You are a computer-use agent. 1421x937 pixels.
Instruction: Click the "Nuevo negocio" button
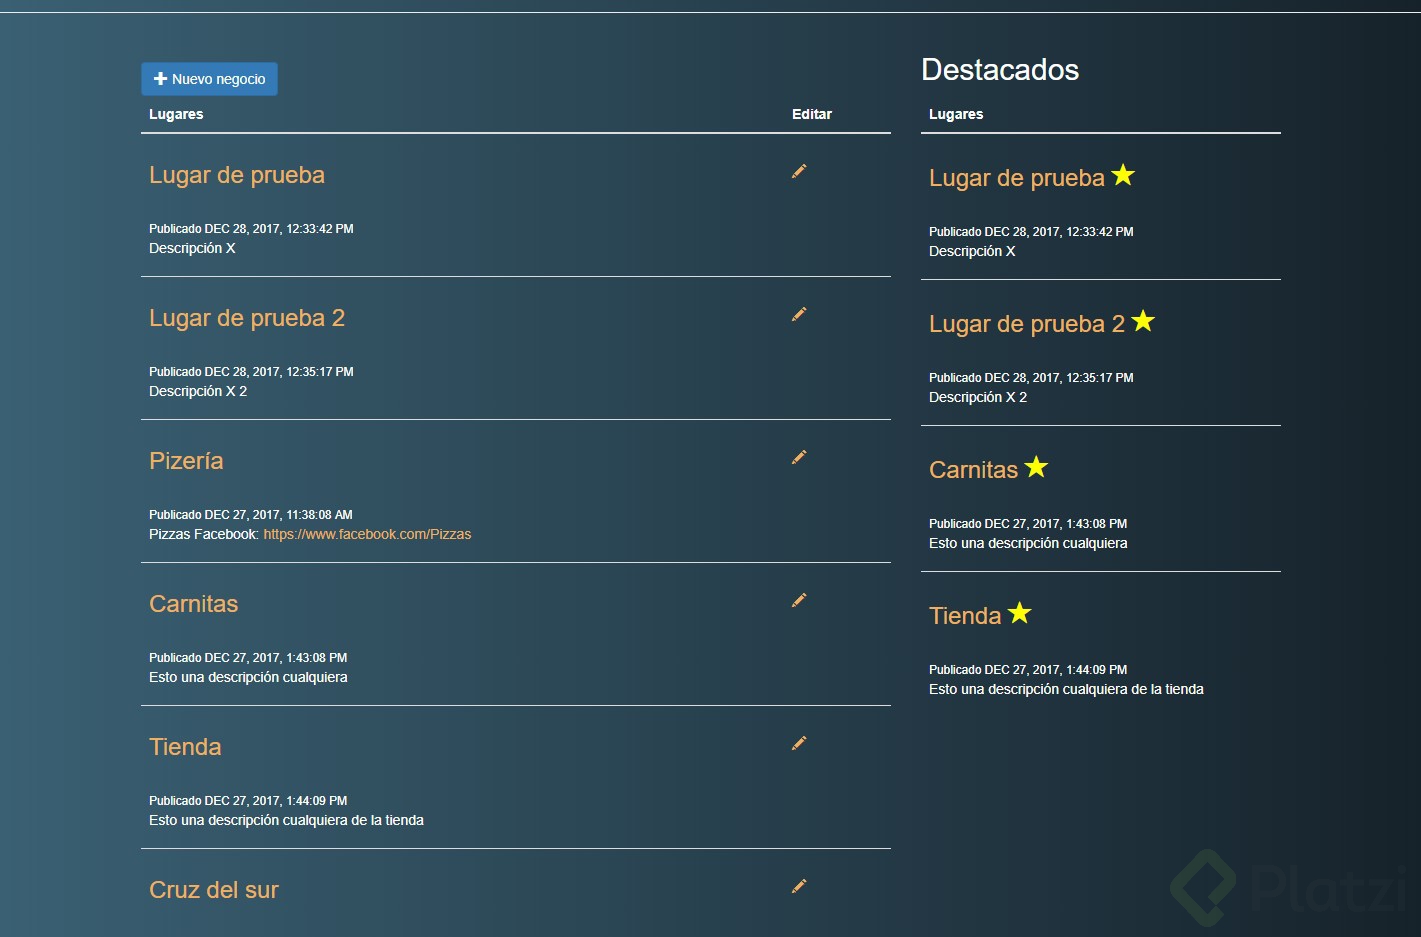click(x=209, y=78)
